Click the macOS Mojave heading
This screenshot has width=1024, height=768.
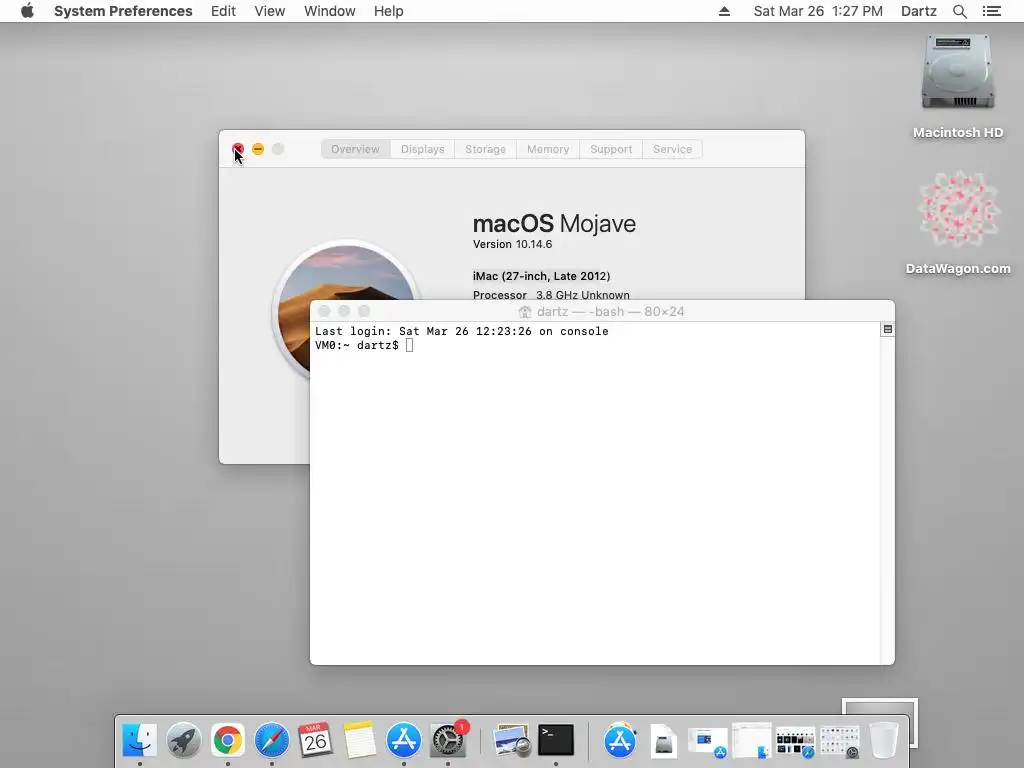pos(554,224)
